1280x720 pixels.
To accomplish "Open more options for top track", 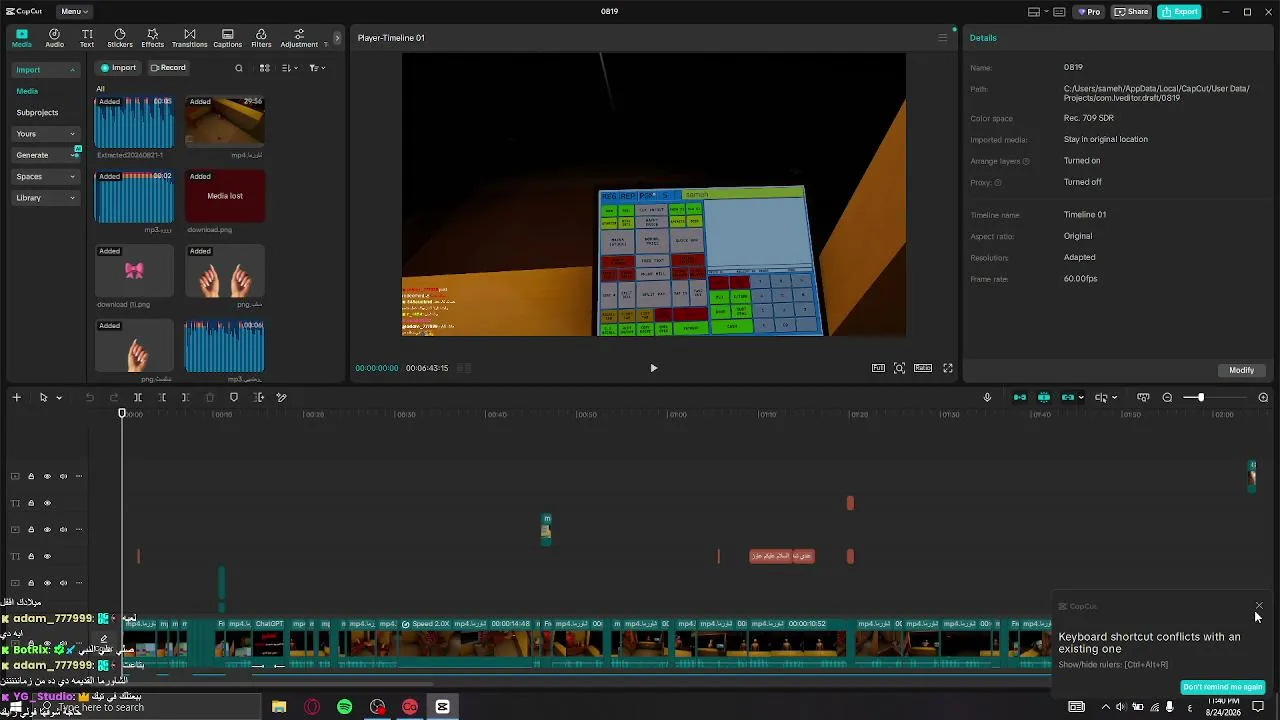I will 79,477.
